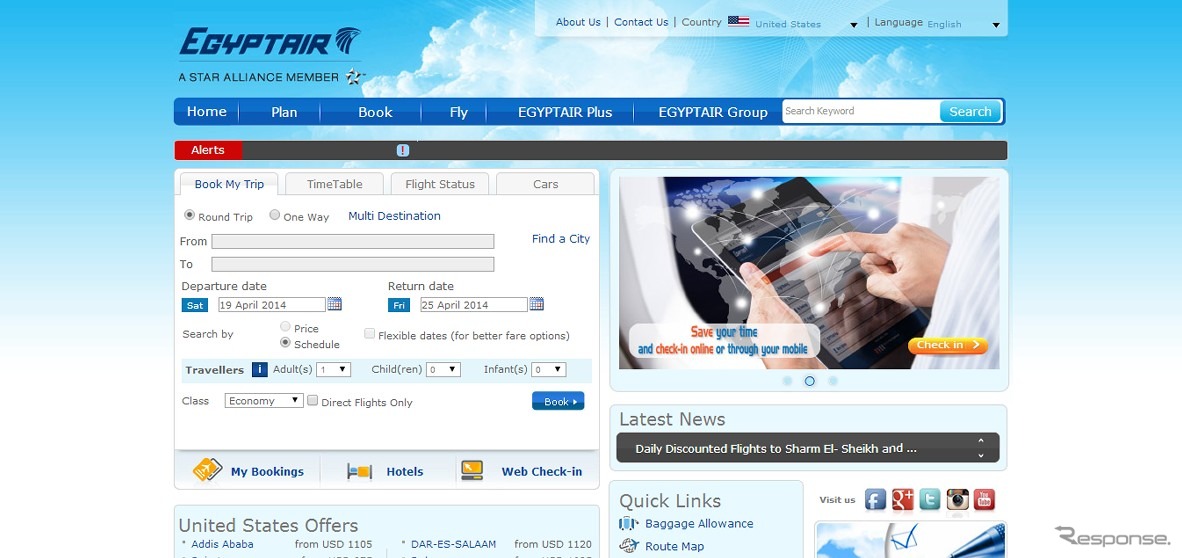This screenshot has height=558, width=1182.
Task: Choose search by Schedule radio button
Action: coord(285,342)
